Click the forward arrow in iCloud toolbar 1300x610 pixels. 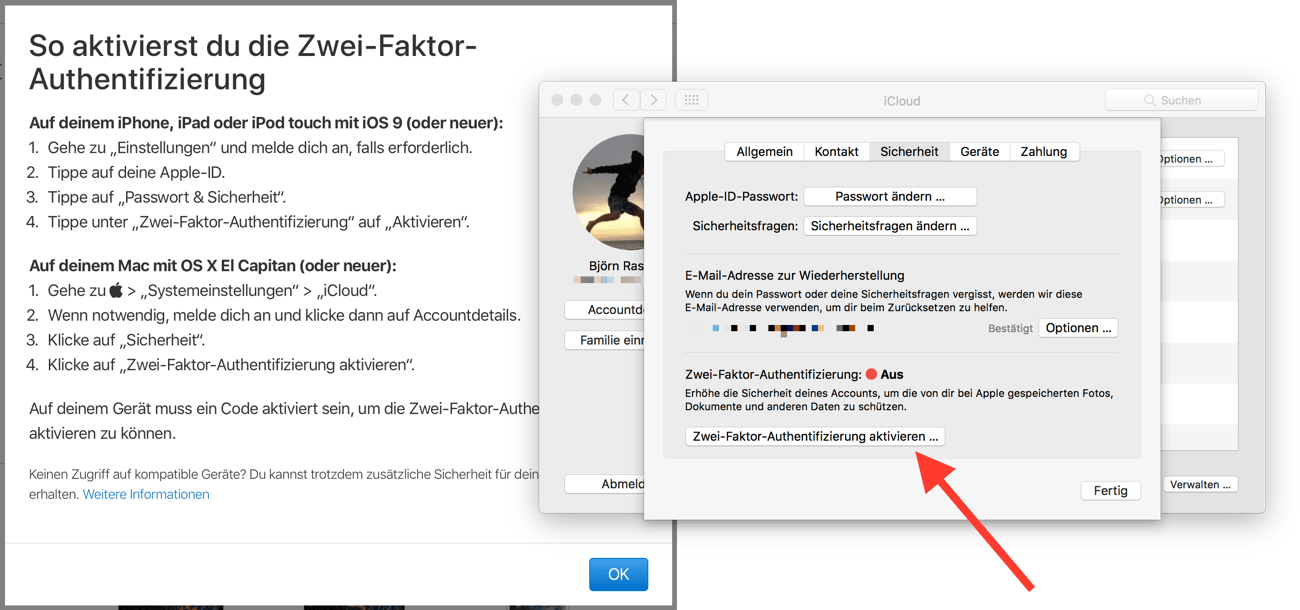653,100
